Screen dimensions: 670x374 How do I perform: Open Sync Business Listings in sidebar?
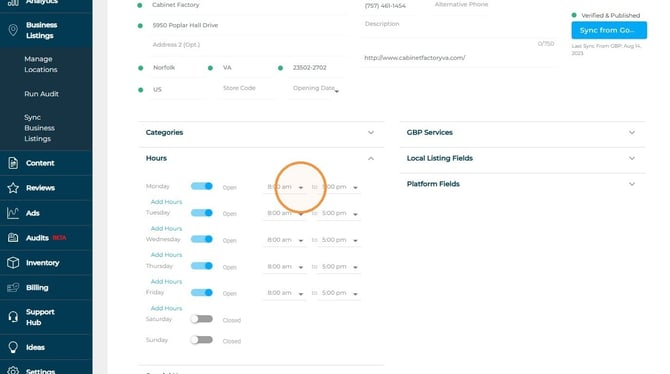tap(39, 128)
